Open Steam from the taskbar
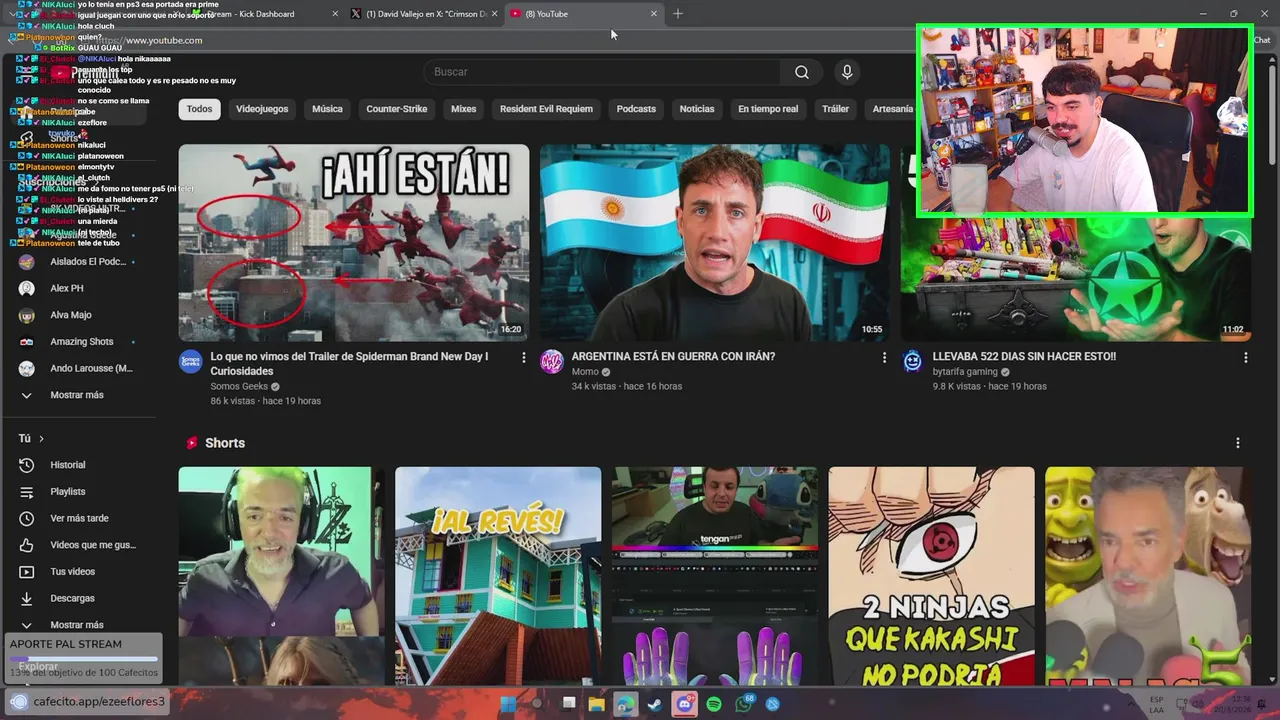 click(654, 704)
